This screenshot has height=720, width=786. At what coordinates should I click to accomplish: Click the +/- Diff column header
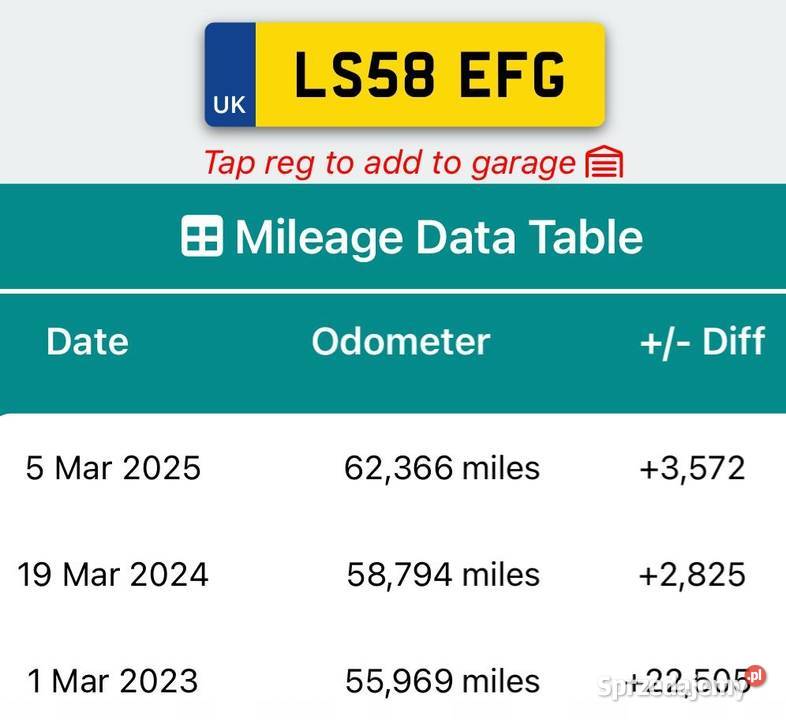[702, 341]
